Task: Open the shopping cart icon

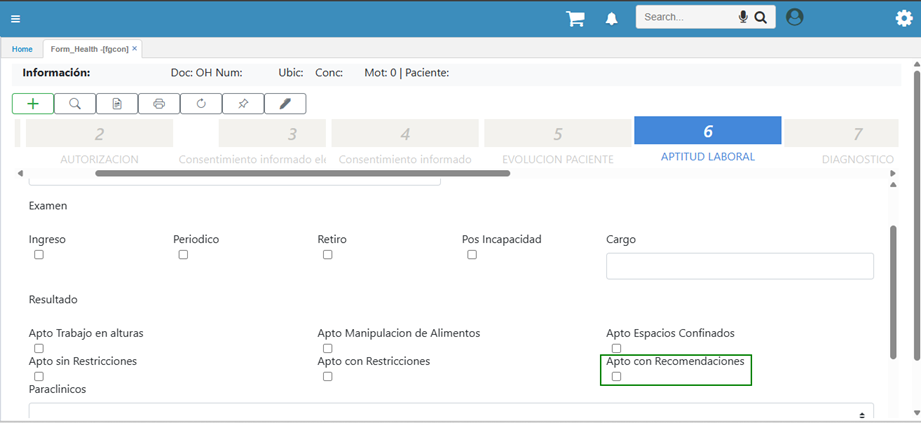Action: 575,18
